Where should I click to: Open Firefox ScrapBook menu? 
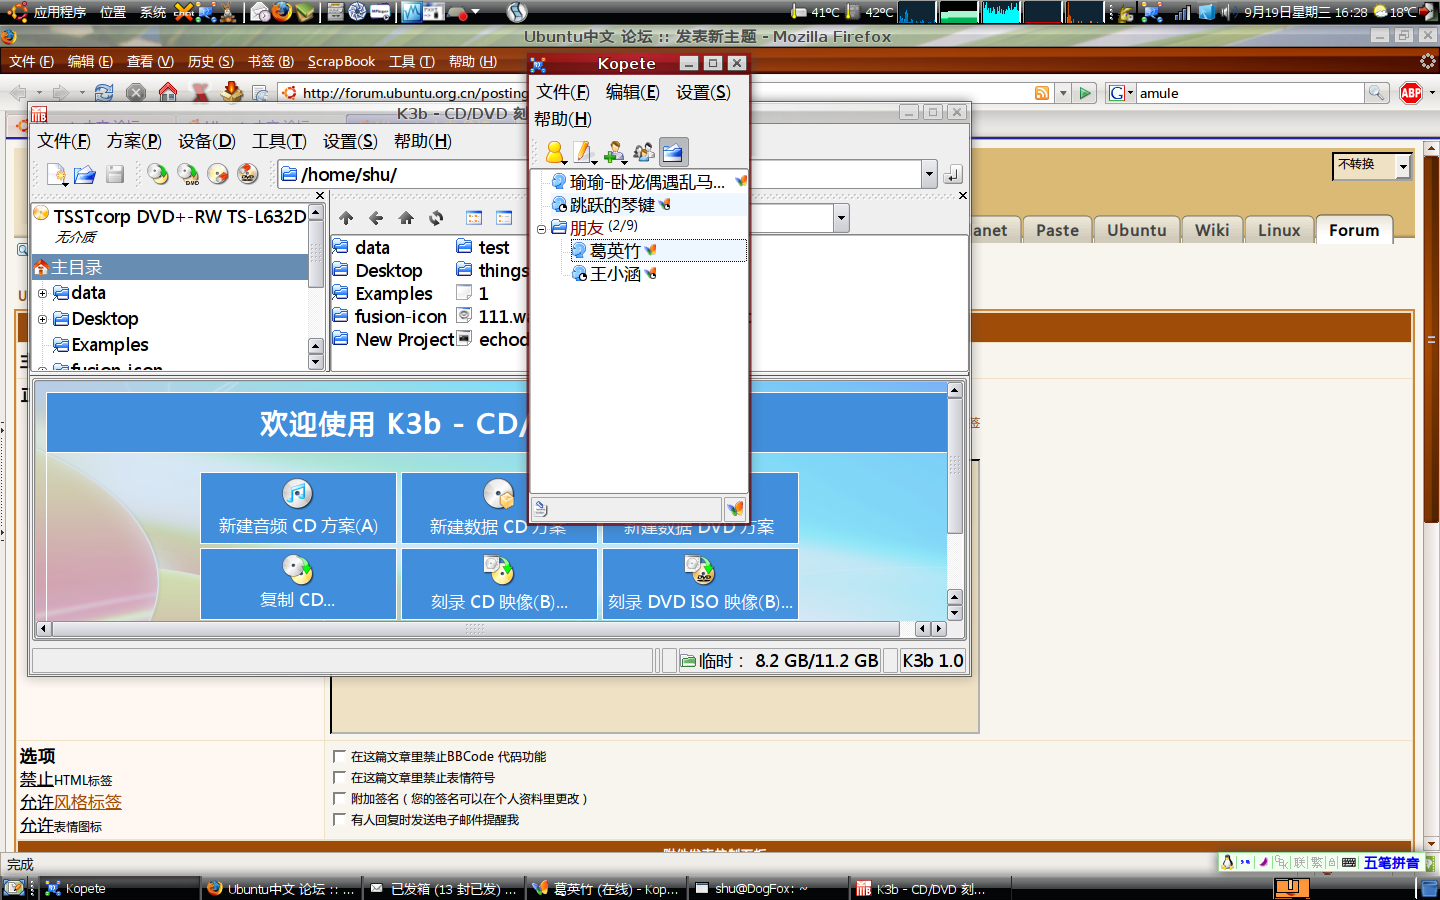(x=341, y=61)
